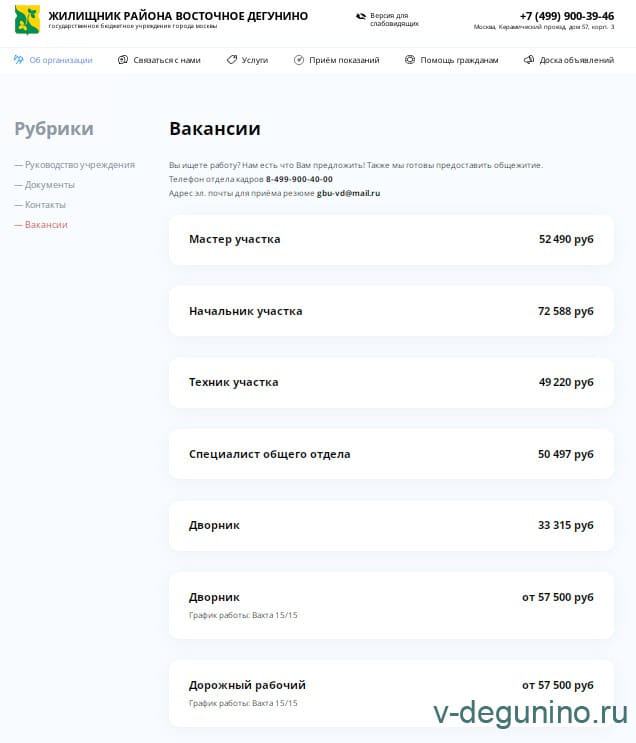
Task: Call the phone number +7 (499) 900-39-46
Action: (x=566, y=16)
